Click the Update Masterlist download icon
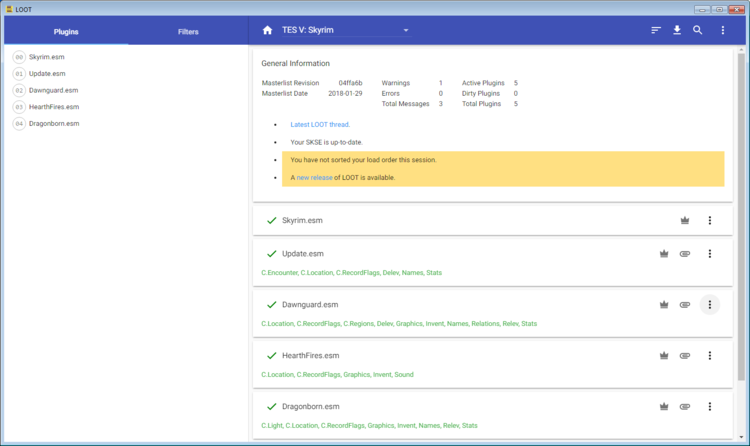 pos(677,30)
